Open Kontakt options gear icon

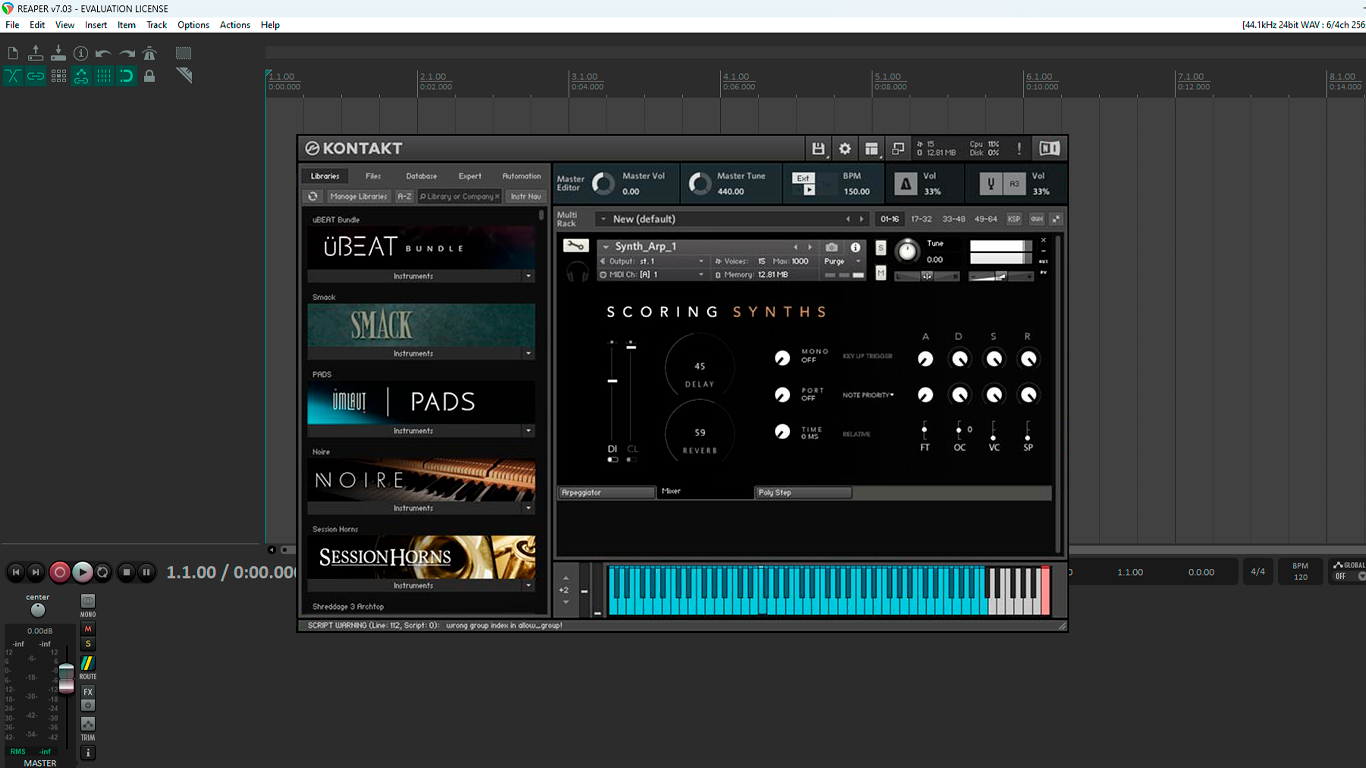845,148
